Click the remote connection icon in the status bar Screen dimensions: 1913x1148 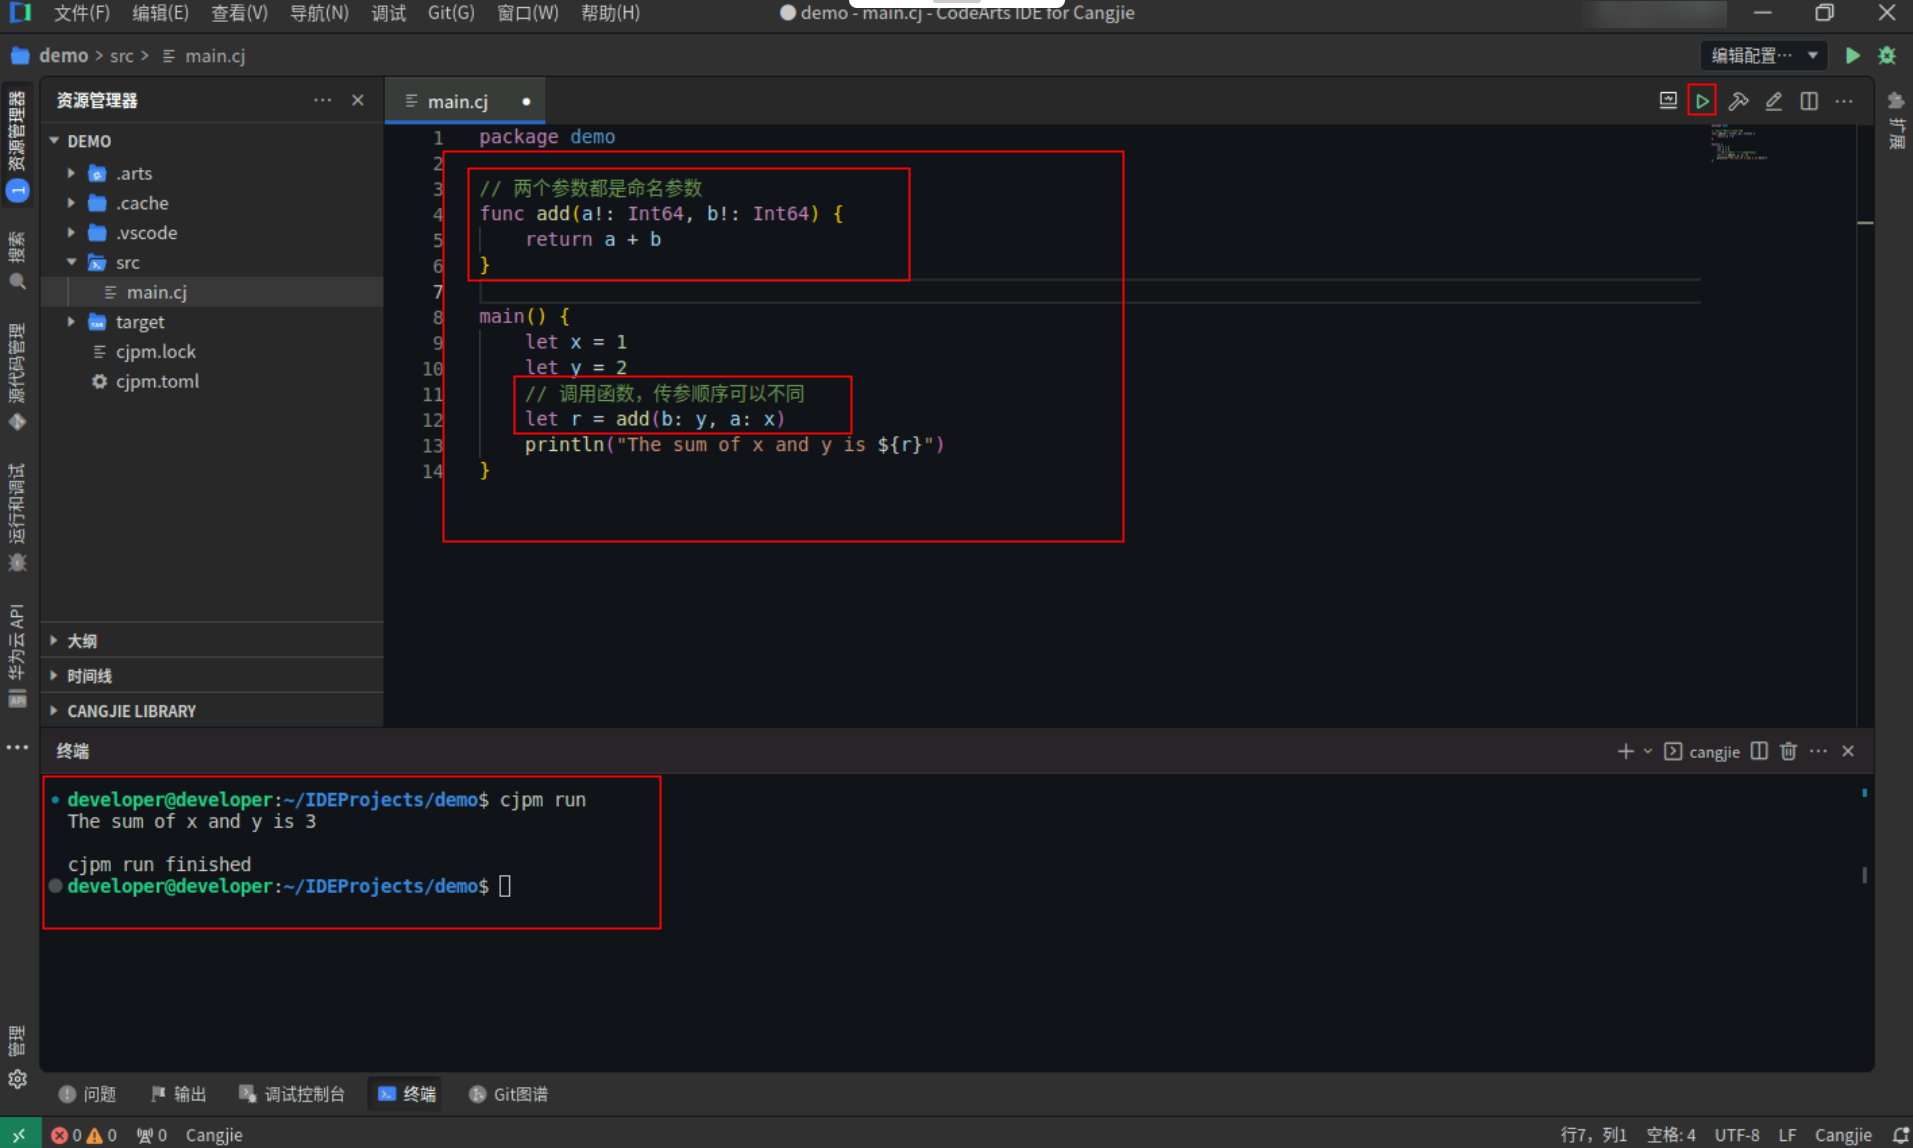coord(19,1135)
